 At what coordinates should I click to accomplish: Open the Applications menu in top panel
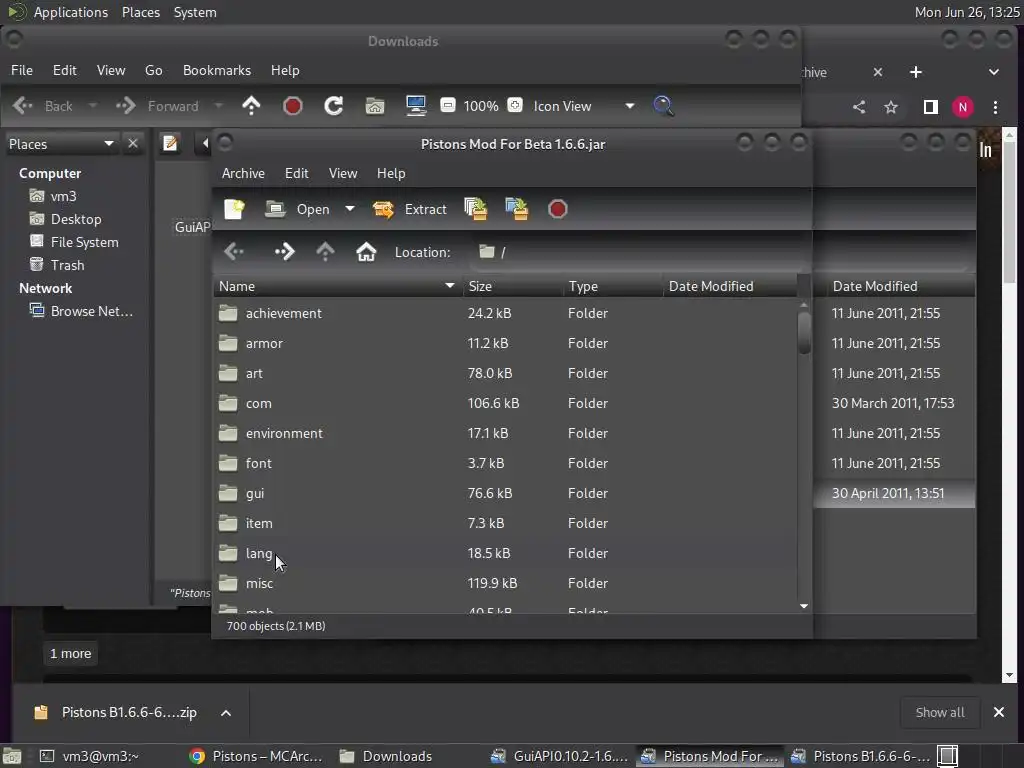[71, 12]
